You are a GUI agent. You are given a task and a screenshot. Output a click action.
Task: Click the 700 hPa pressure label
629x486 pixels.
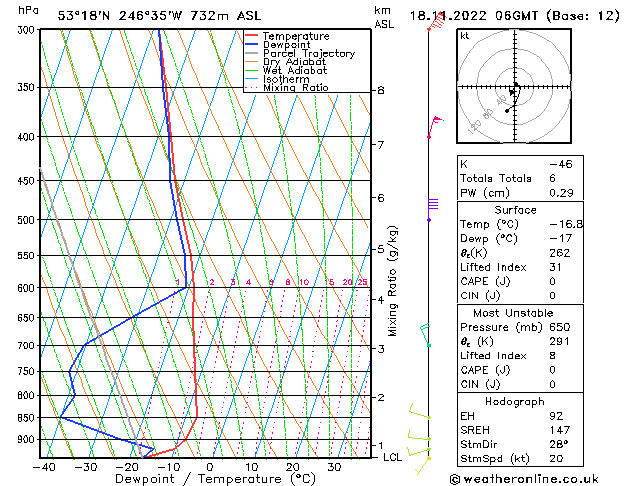(28, 345)
